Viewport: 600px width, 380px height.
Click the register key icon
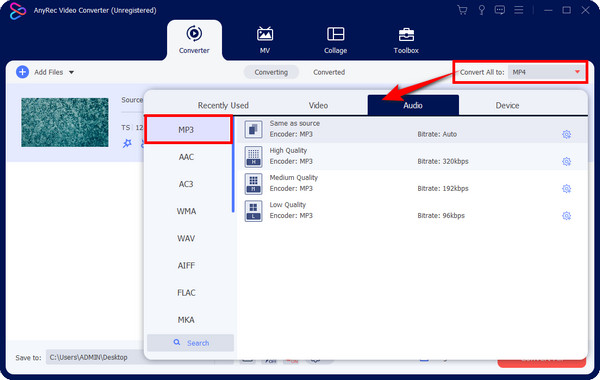click(481, 10)
